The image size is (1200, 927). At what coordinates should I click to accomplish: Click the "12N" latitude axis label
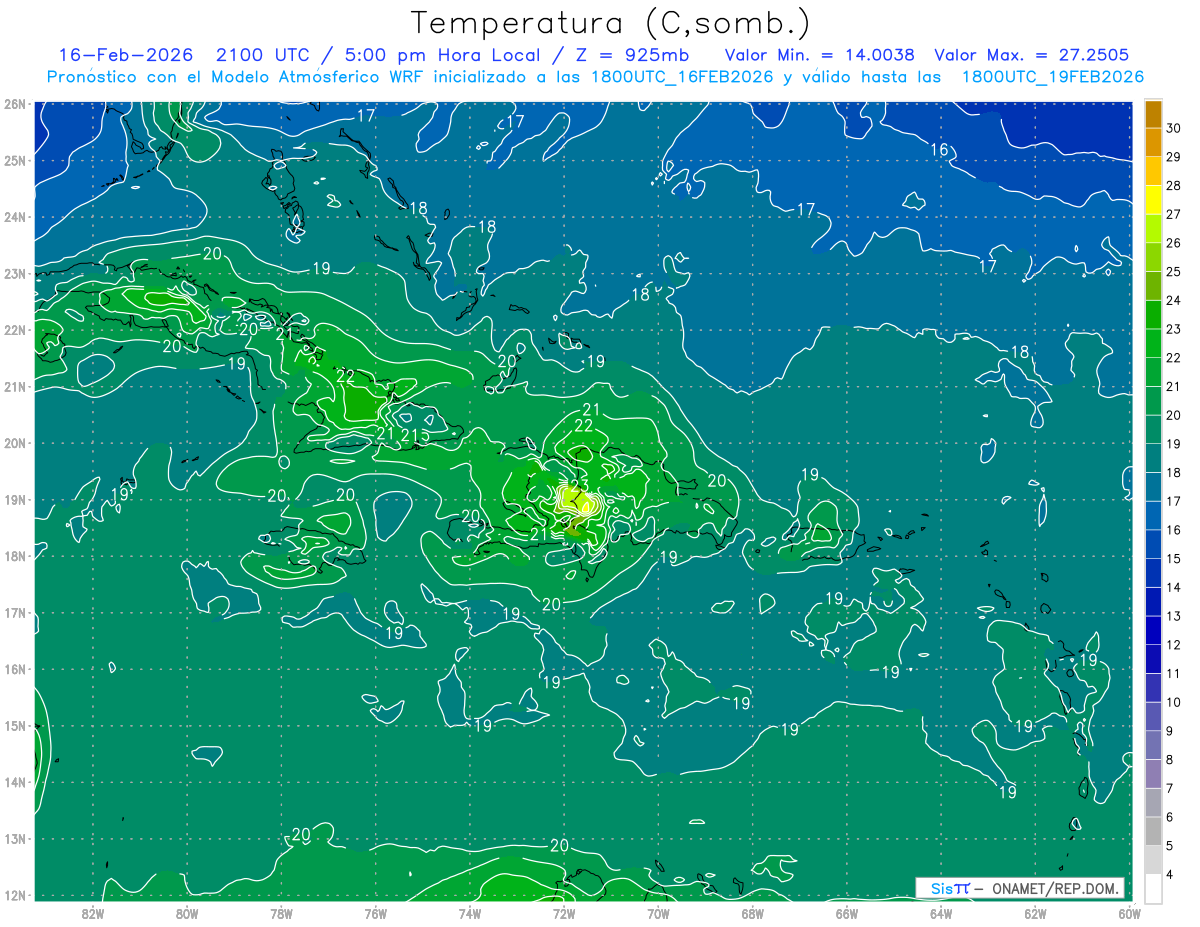click(15, 896)
